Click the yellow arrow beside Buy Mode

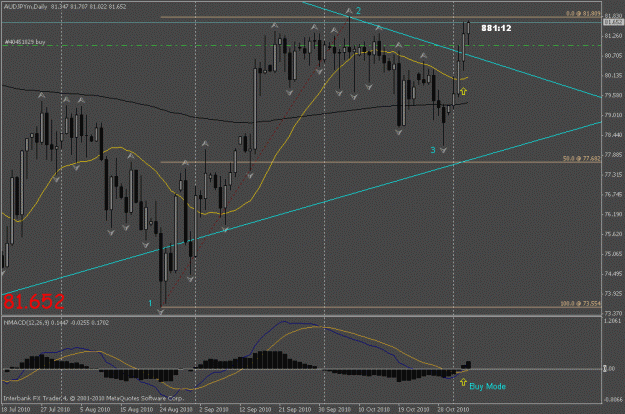pos(463,383)
